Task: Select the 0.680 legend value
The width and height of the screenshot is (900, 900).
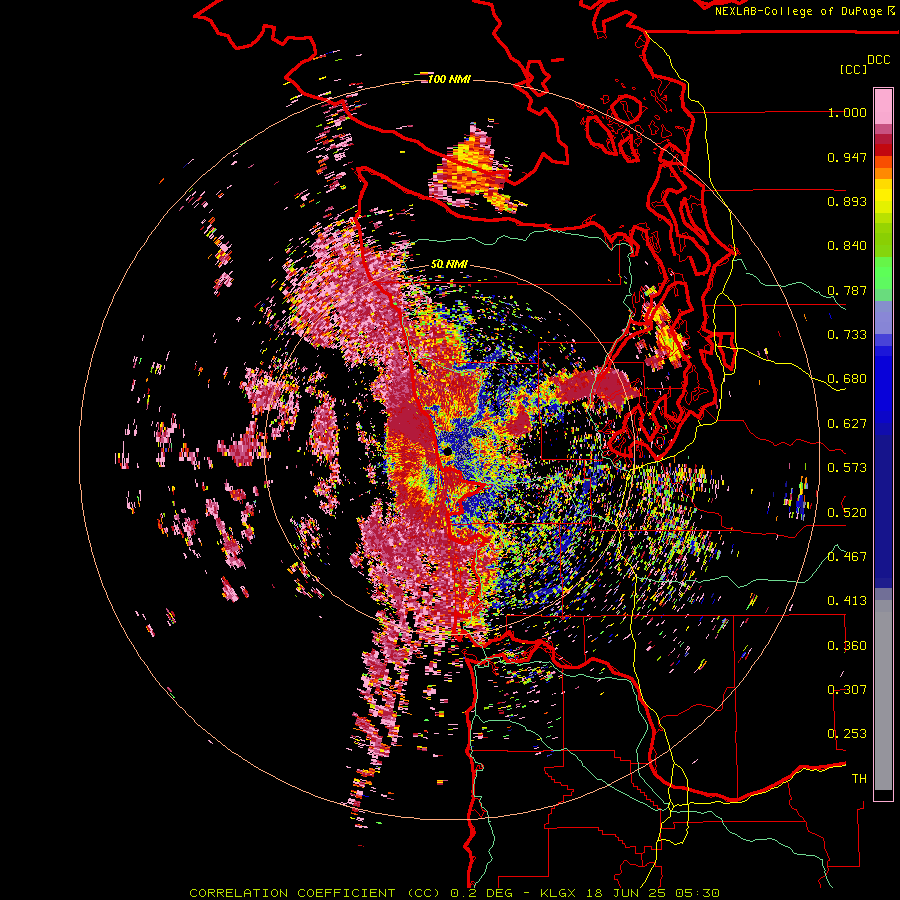Action: 847,379
